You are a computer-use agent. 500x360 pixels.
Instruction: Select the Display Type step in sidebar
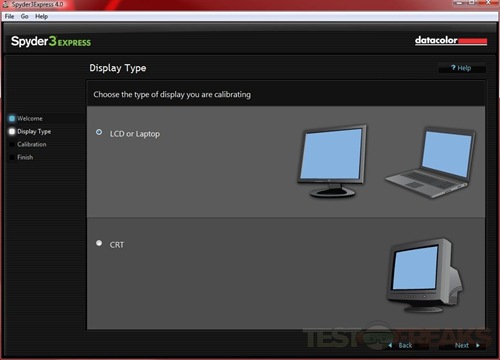click(34, 131)
